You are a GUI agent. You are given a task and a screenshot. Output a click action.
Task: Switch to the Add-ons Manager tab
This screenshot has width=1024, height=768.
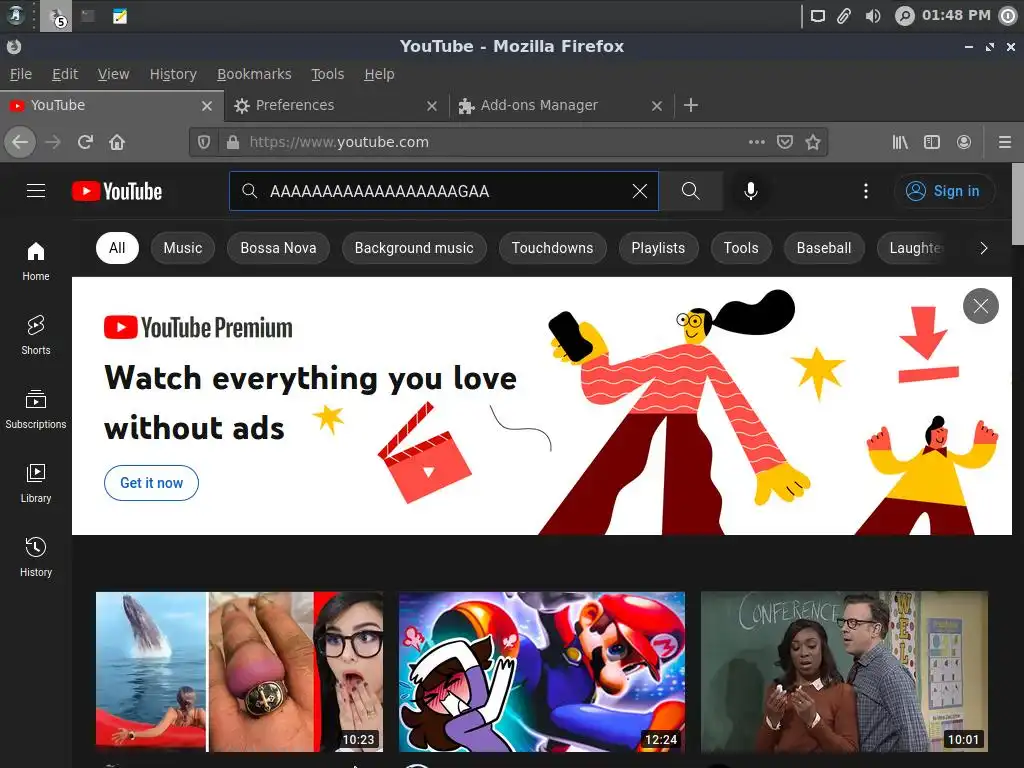coord(560,105)
